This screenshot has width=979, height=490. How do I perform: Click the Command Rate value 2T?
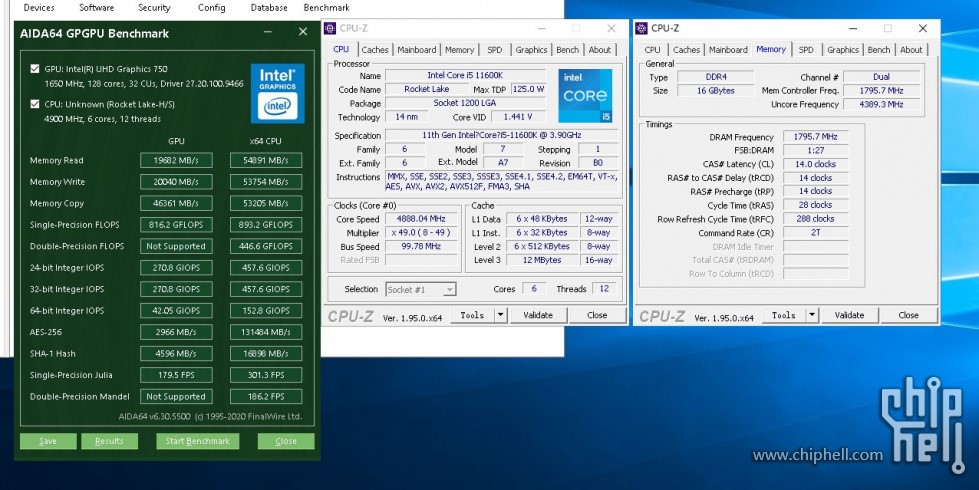tap(815, 233)
